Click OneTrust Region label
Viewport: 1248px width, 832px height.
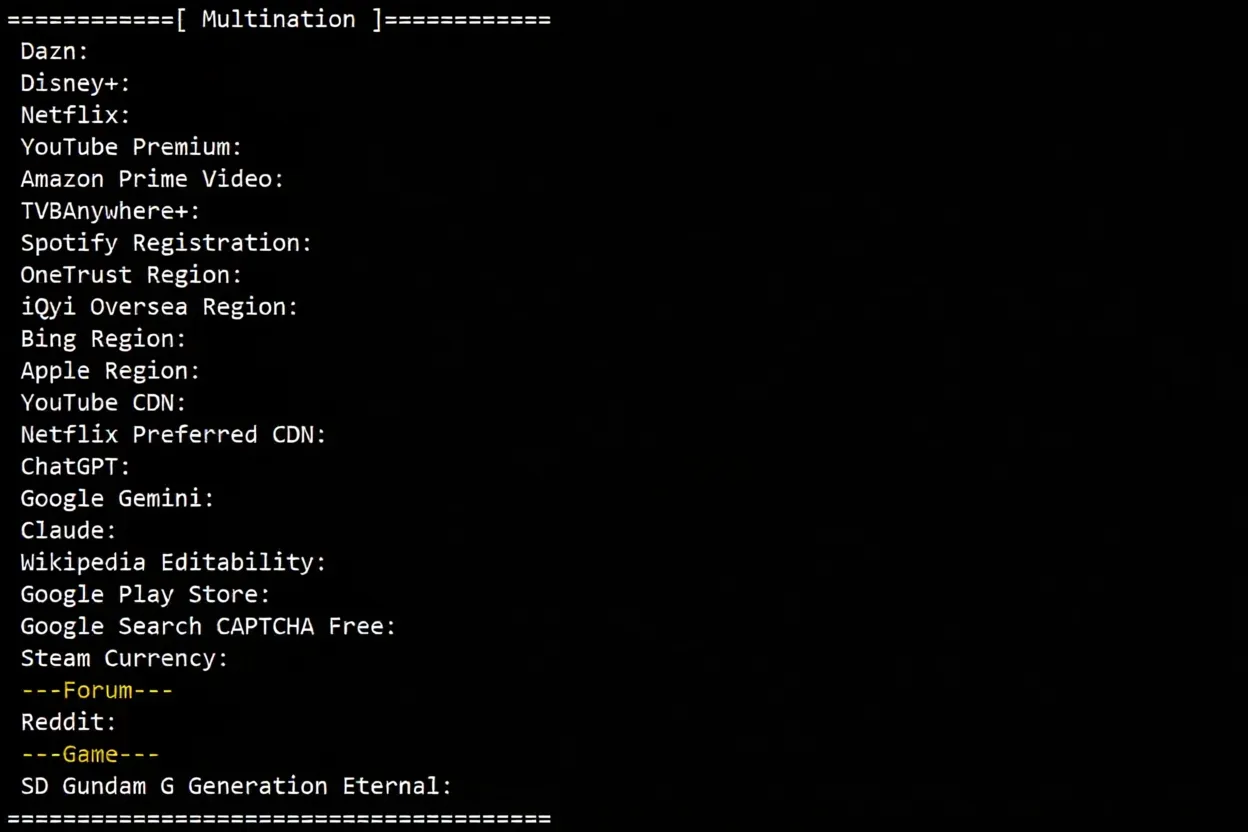tap(132, 275)
